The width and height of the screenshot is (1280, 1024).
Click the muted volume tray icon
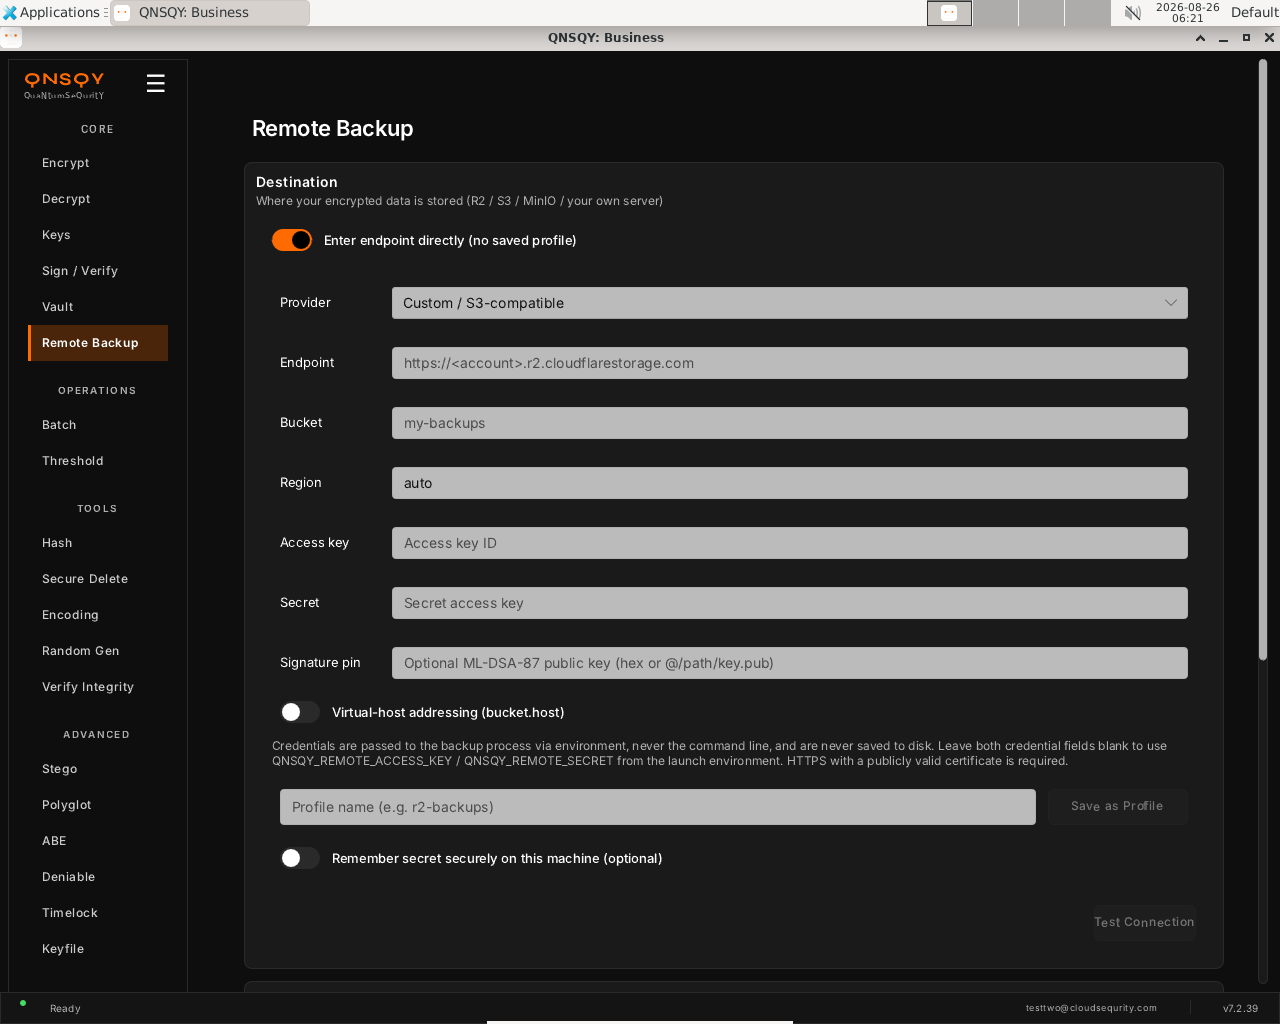1133,13
